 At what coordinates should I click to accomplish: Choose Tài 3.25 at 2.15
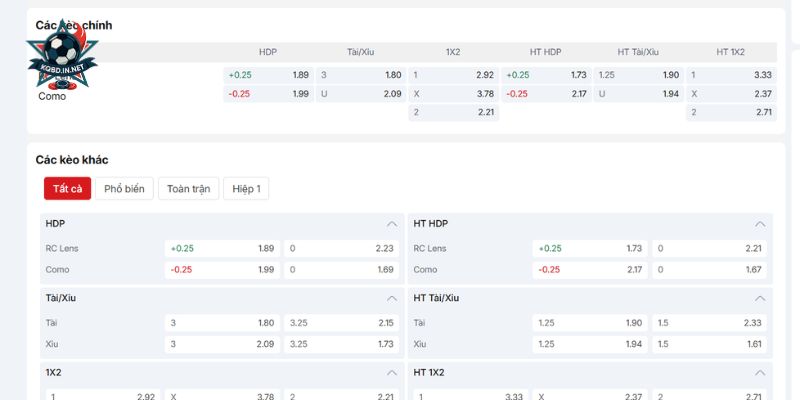point(341,323)
